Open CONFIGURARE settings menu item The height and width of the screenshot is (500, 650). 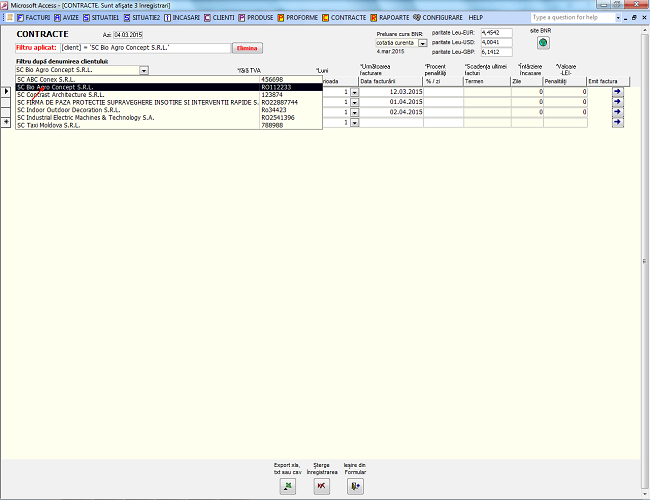[438, 17]
